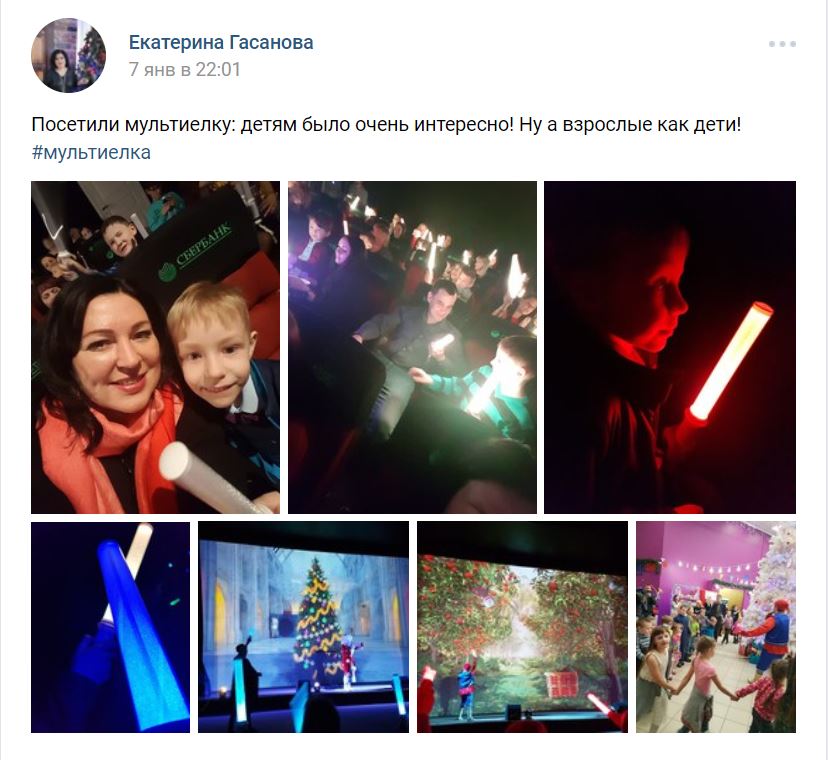Click the red brick prop in the orchard photo
Screen dimensions: 828x760
[560, 685]
